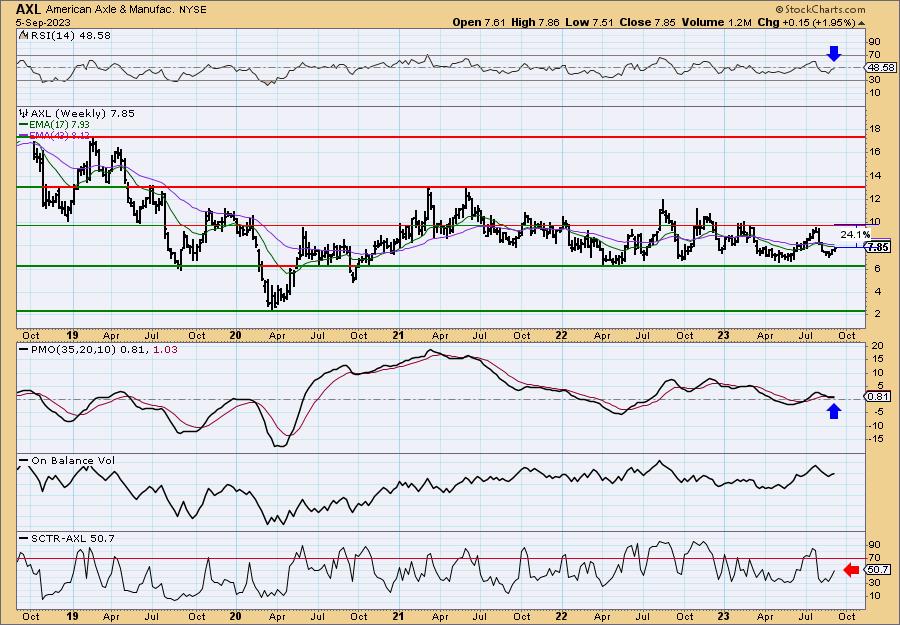Click the PMO signal value 1.03
Screen dimensions: 900x625
(165, 349)
